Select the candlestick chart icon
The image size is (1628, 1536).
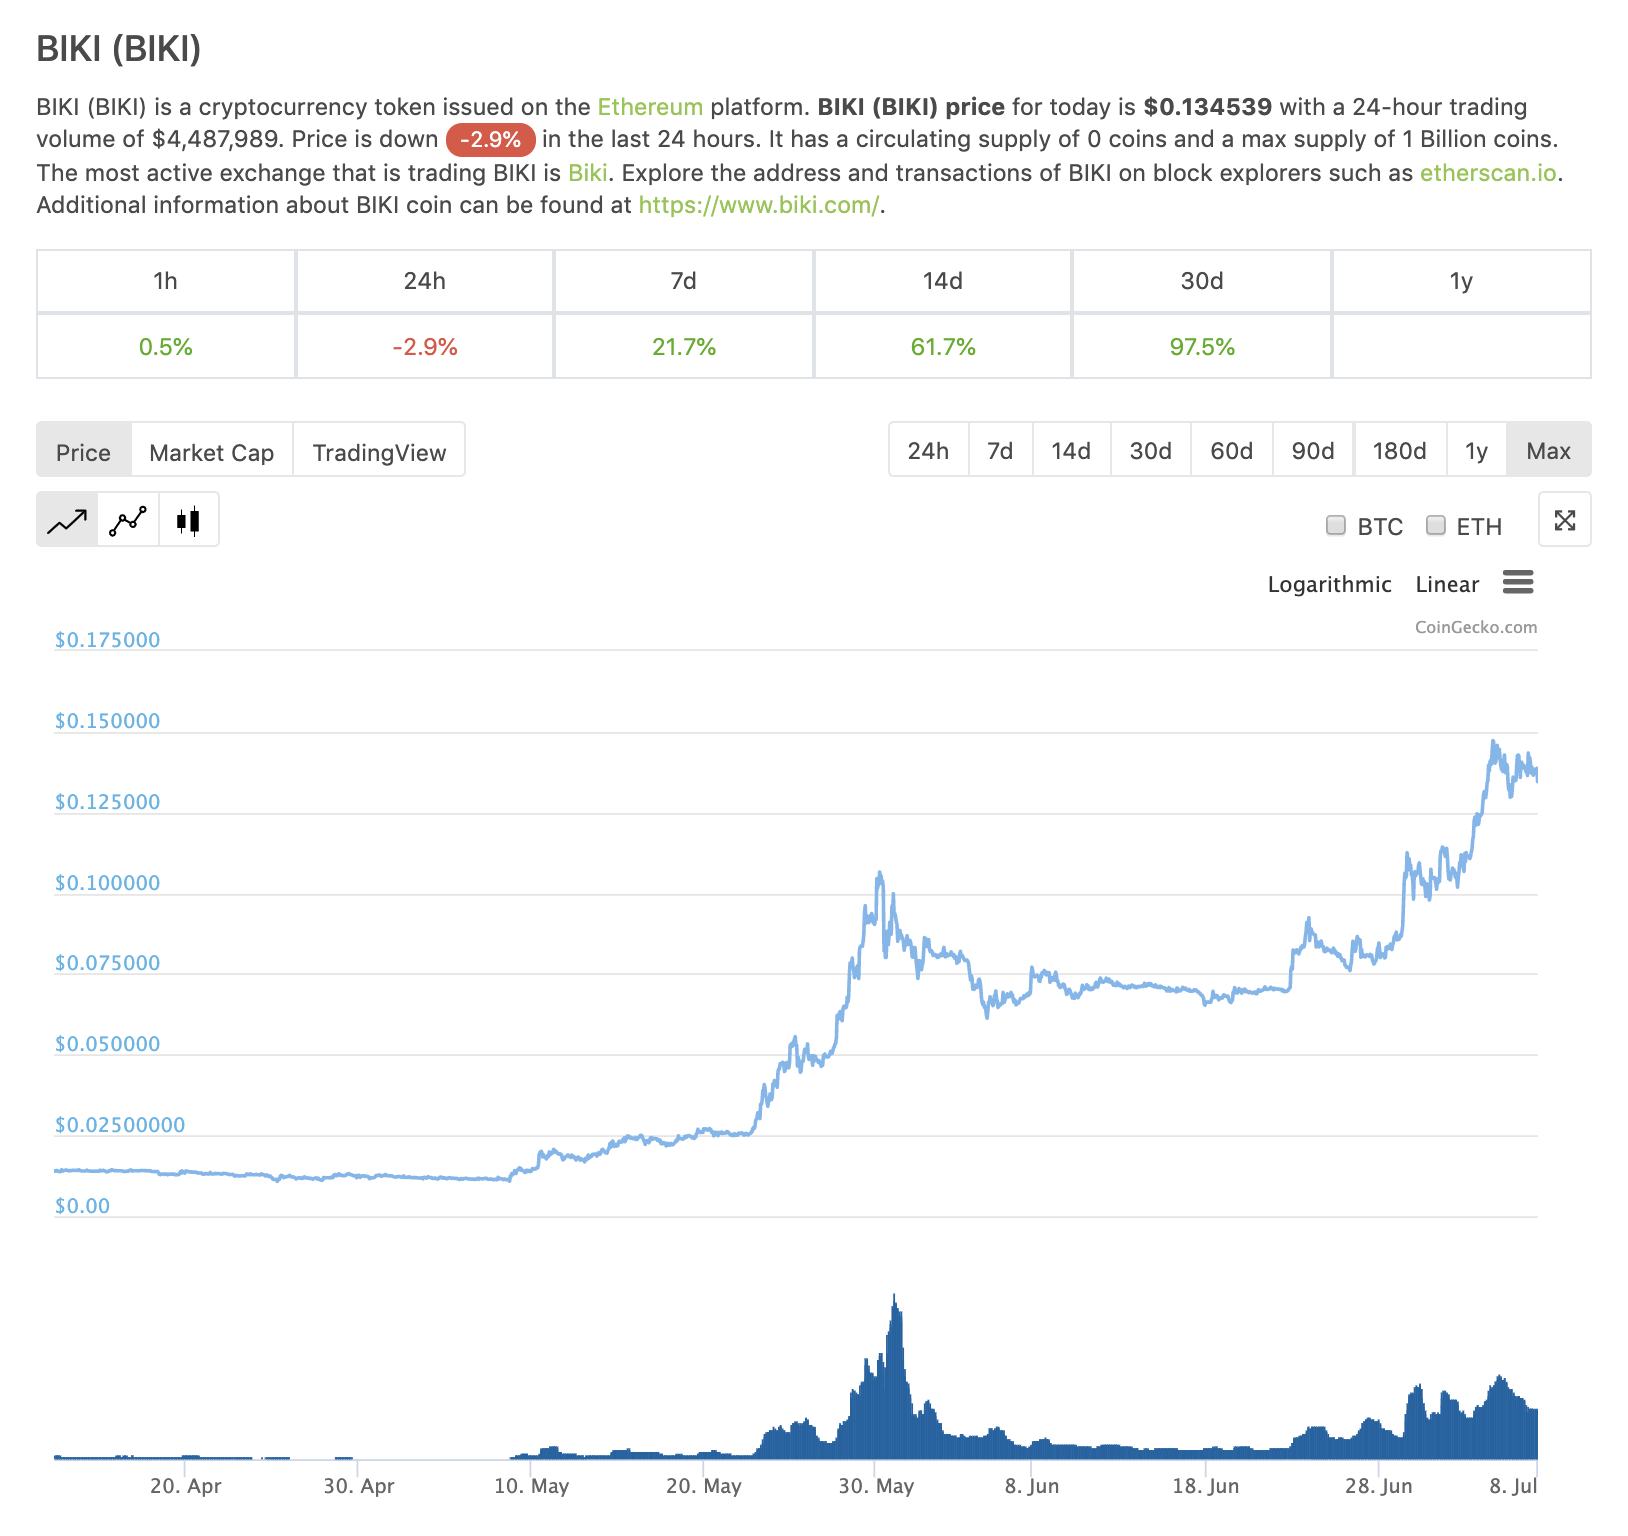tap(188, 520)
